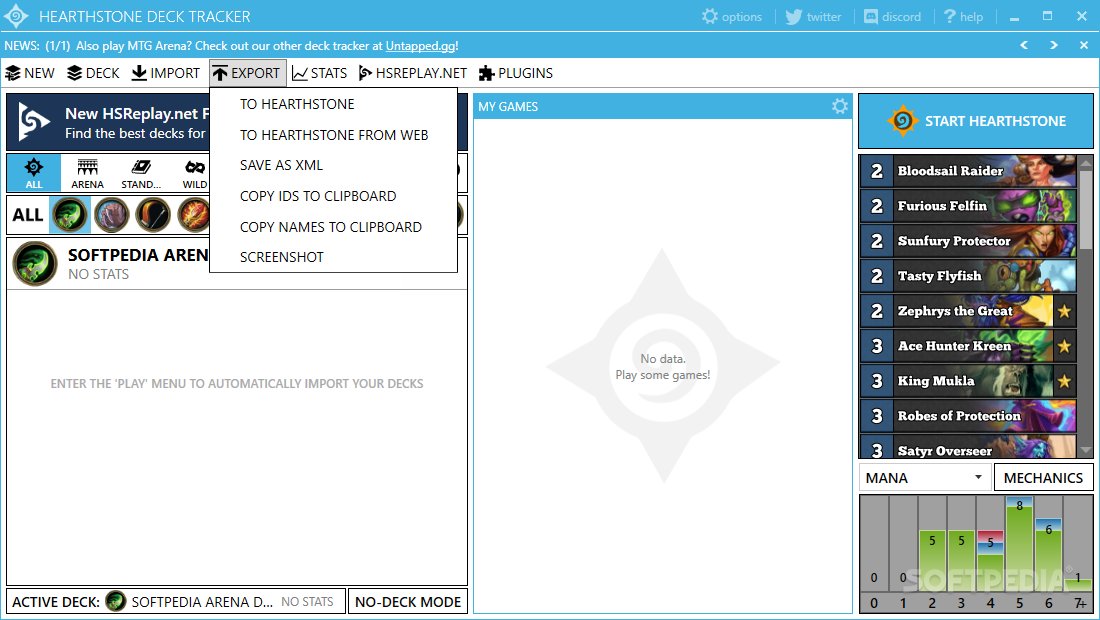Open the options gear in title bar

point(731,16)
